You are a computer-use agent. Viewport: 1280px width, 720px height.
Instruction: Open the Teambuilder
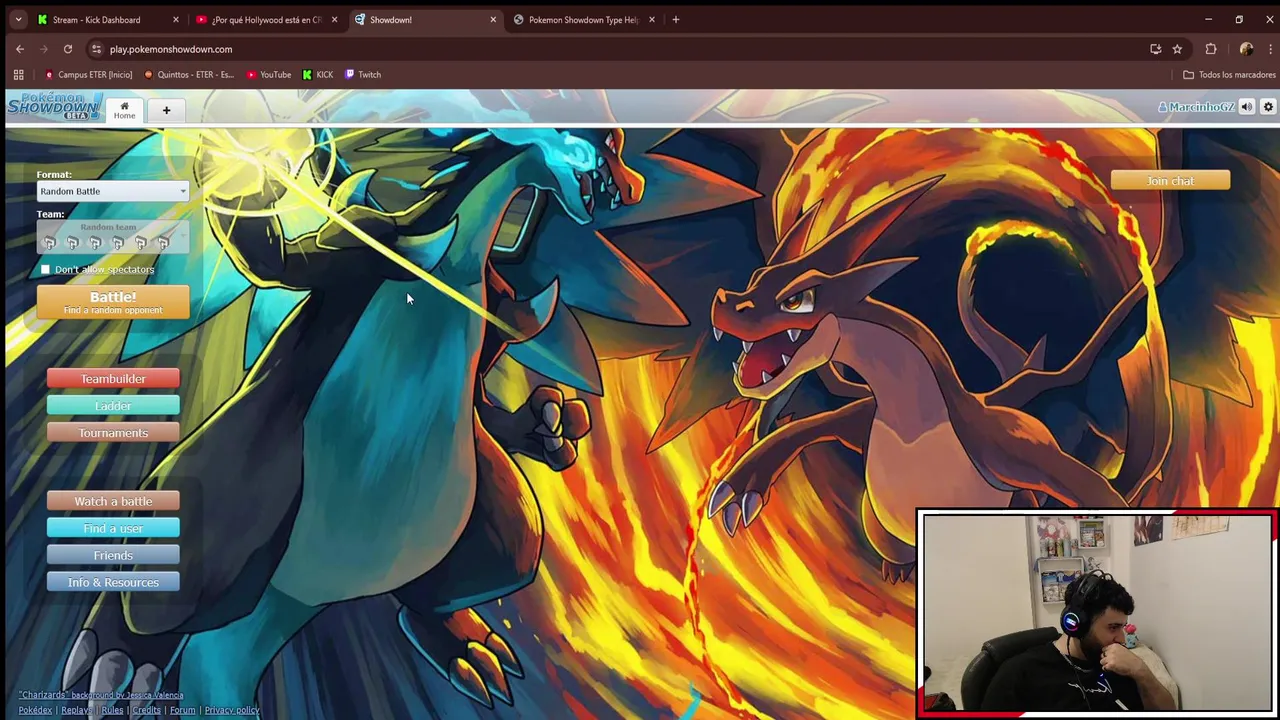(x=113, y=379)
